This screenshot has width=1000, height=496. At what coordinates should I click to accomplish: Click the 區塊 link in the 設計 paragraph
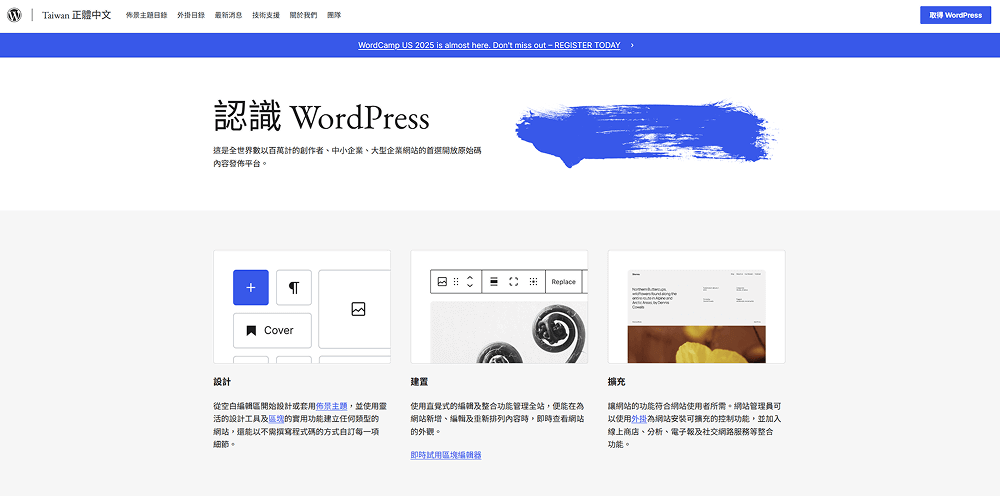pos(276,419)
